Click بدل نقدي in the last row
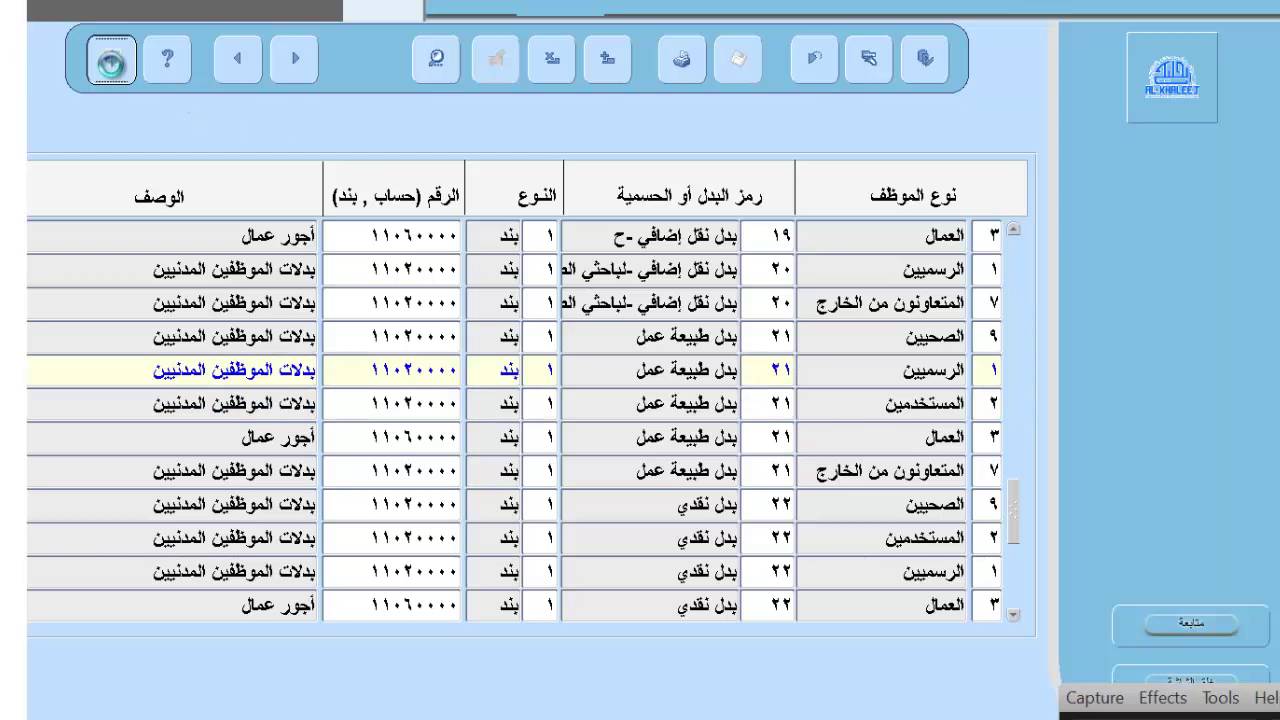This screenshot has width=1280, height=720. point(651,605)
